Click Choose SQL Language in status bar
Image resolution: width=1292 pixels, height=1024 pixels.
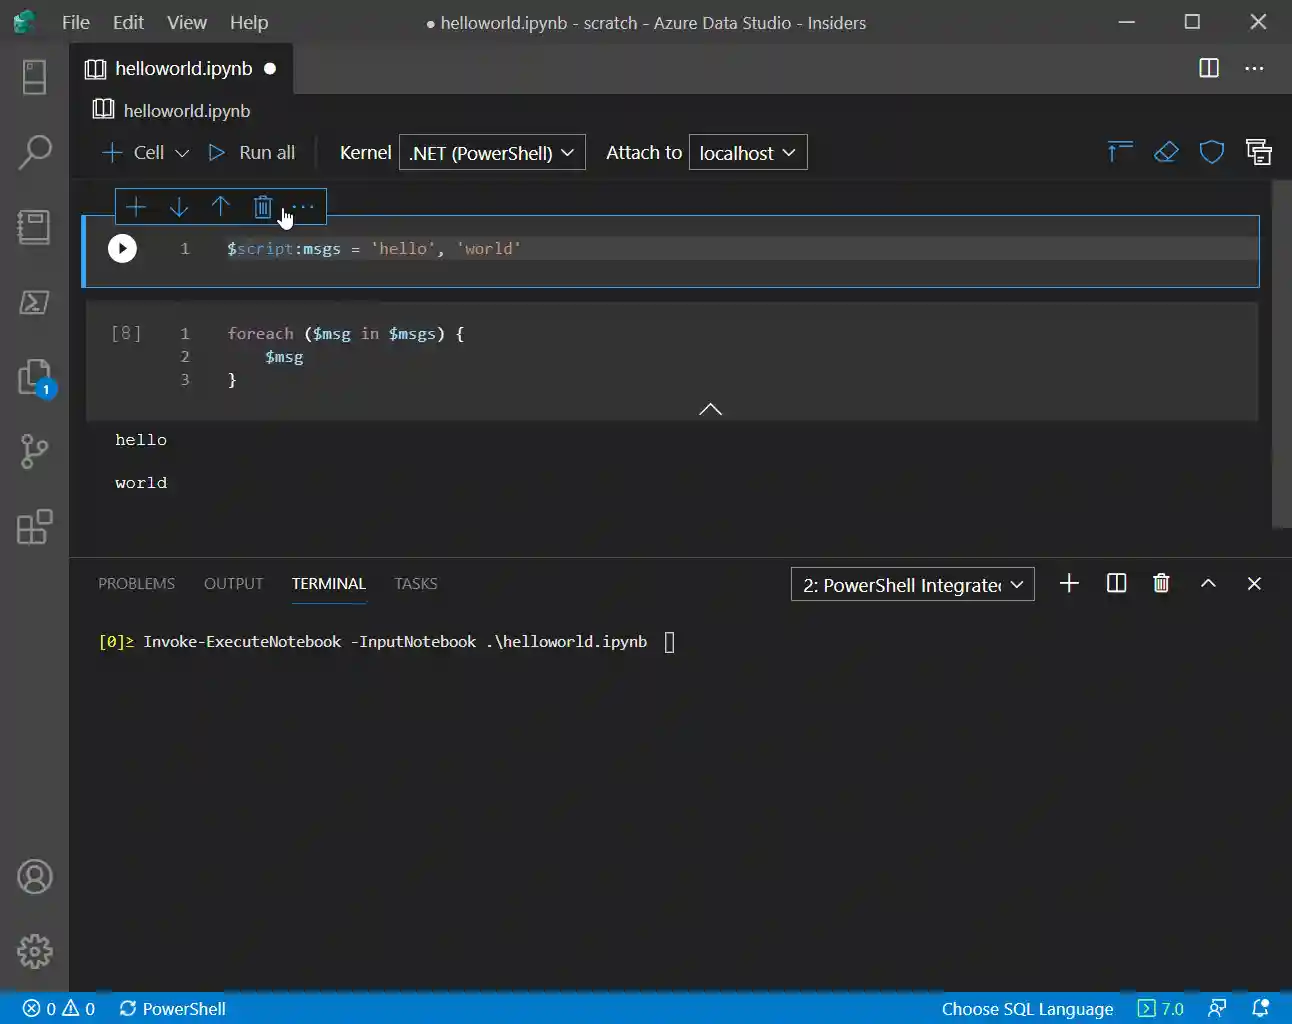coord(1027,1009)
